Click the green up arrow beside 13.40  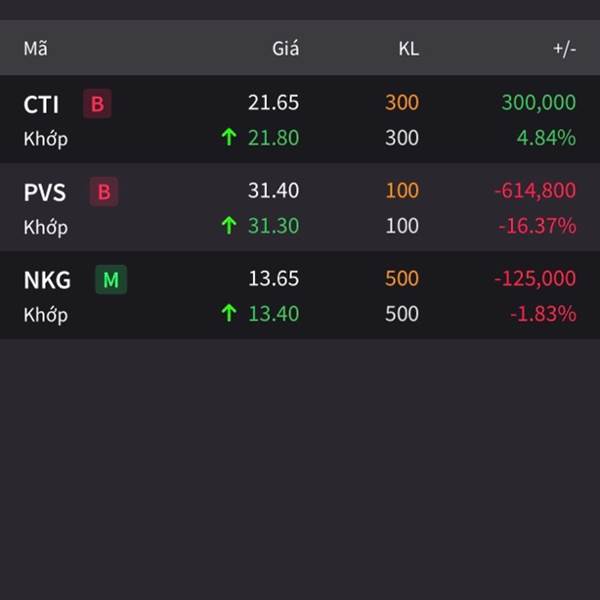click(229, 313)
